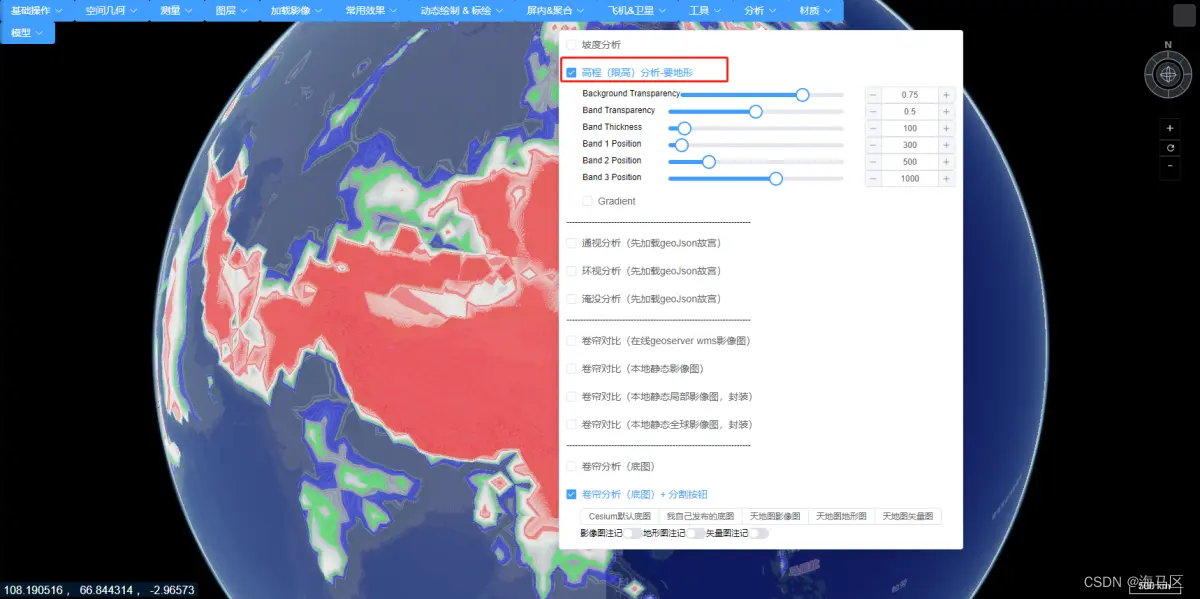The width and height of the screenshot is (1200, 599).
Task: Click the Band 2 Position slider handle
Action: (x=709, y=161)
